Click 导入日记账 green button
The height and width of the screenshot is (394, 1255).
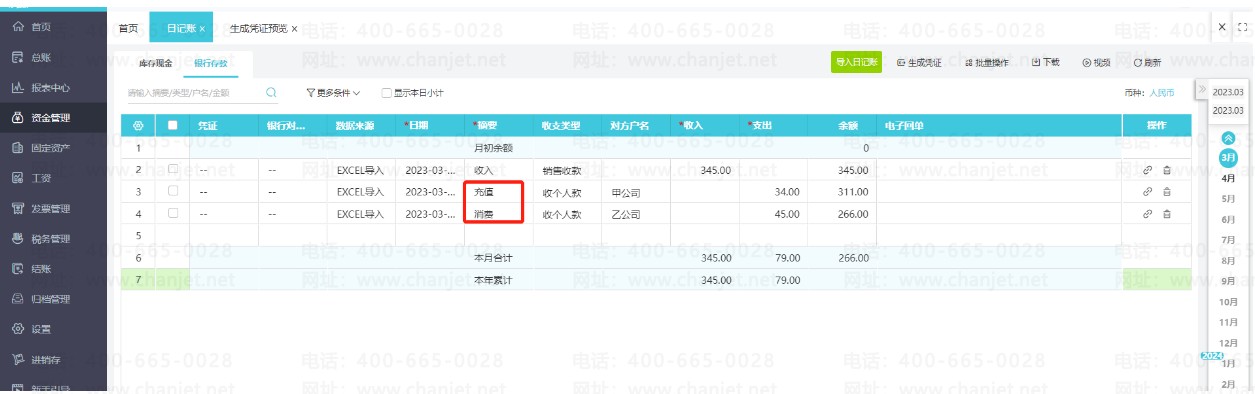click(856, 62)
